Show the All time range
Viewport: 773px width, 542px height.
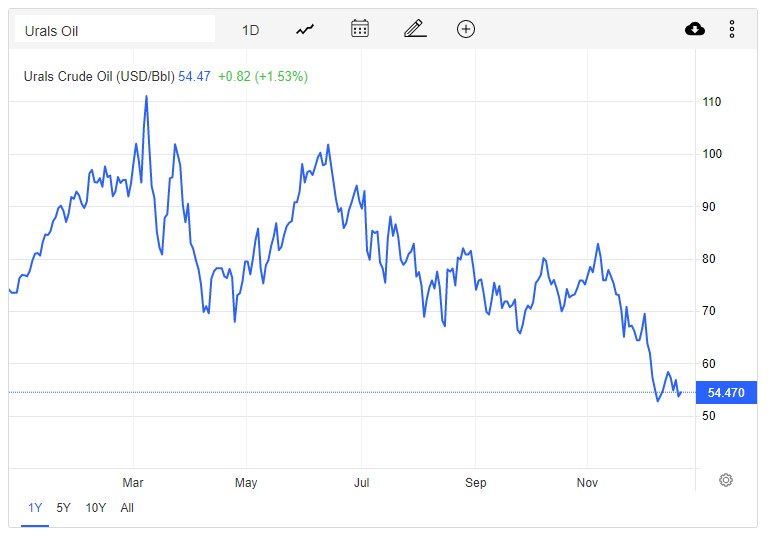127,508
